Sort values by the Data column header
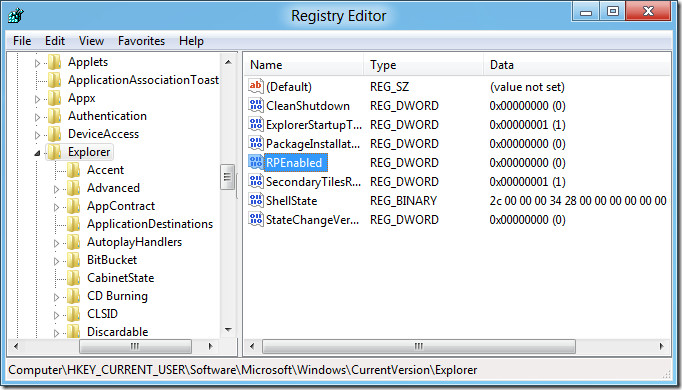682x390 pixels. (x=577, y=65)
